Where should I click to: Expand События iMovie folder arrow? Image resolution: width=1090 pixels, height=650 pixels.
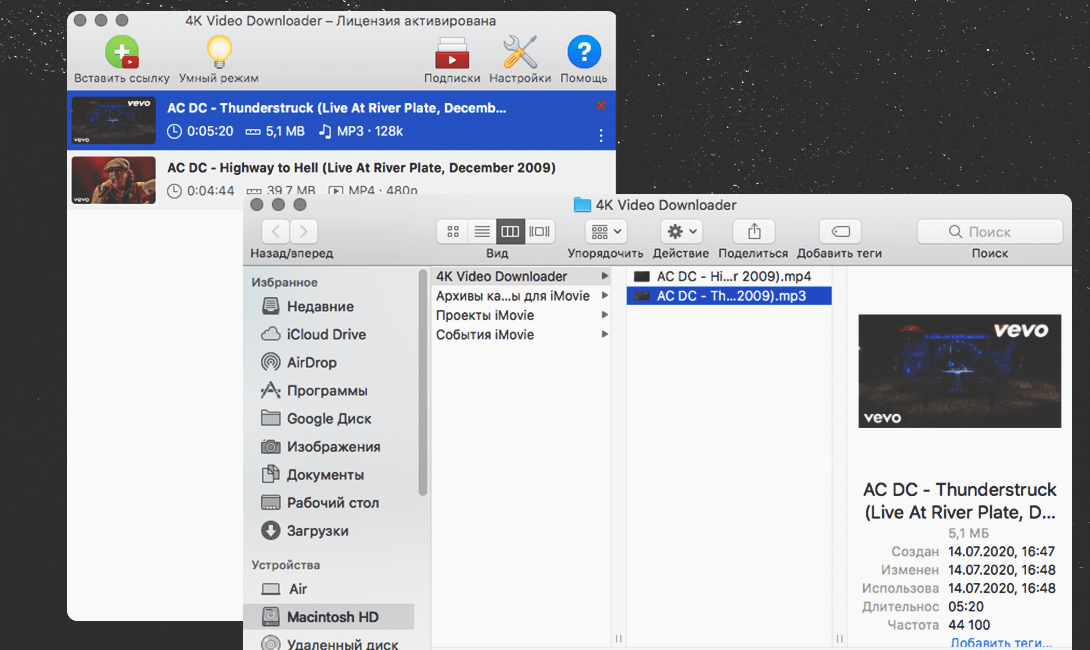[605, 334]
